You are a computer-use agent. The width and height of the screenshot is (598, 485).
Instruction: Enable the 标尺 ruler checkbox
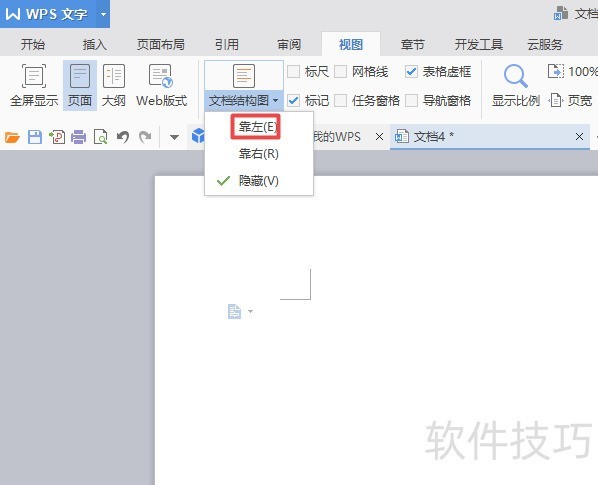coord(293,71)
